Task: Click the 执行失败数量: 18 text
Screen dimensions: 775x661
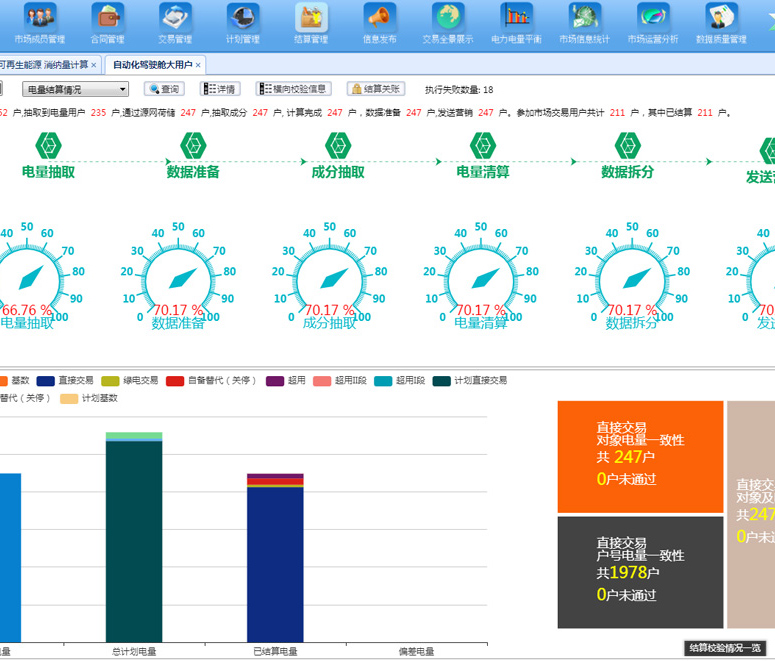Action: (459, 89)
